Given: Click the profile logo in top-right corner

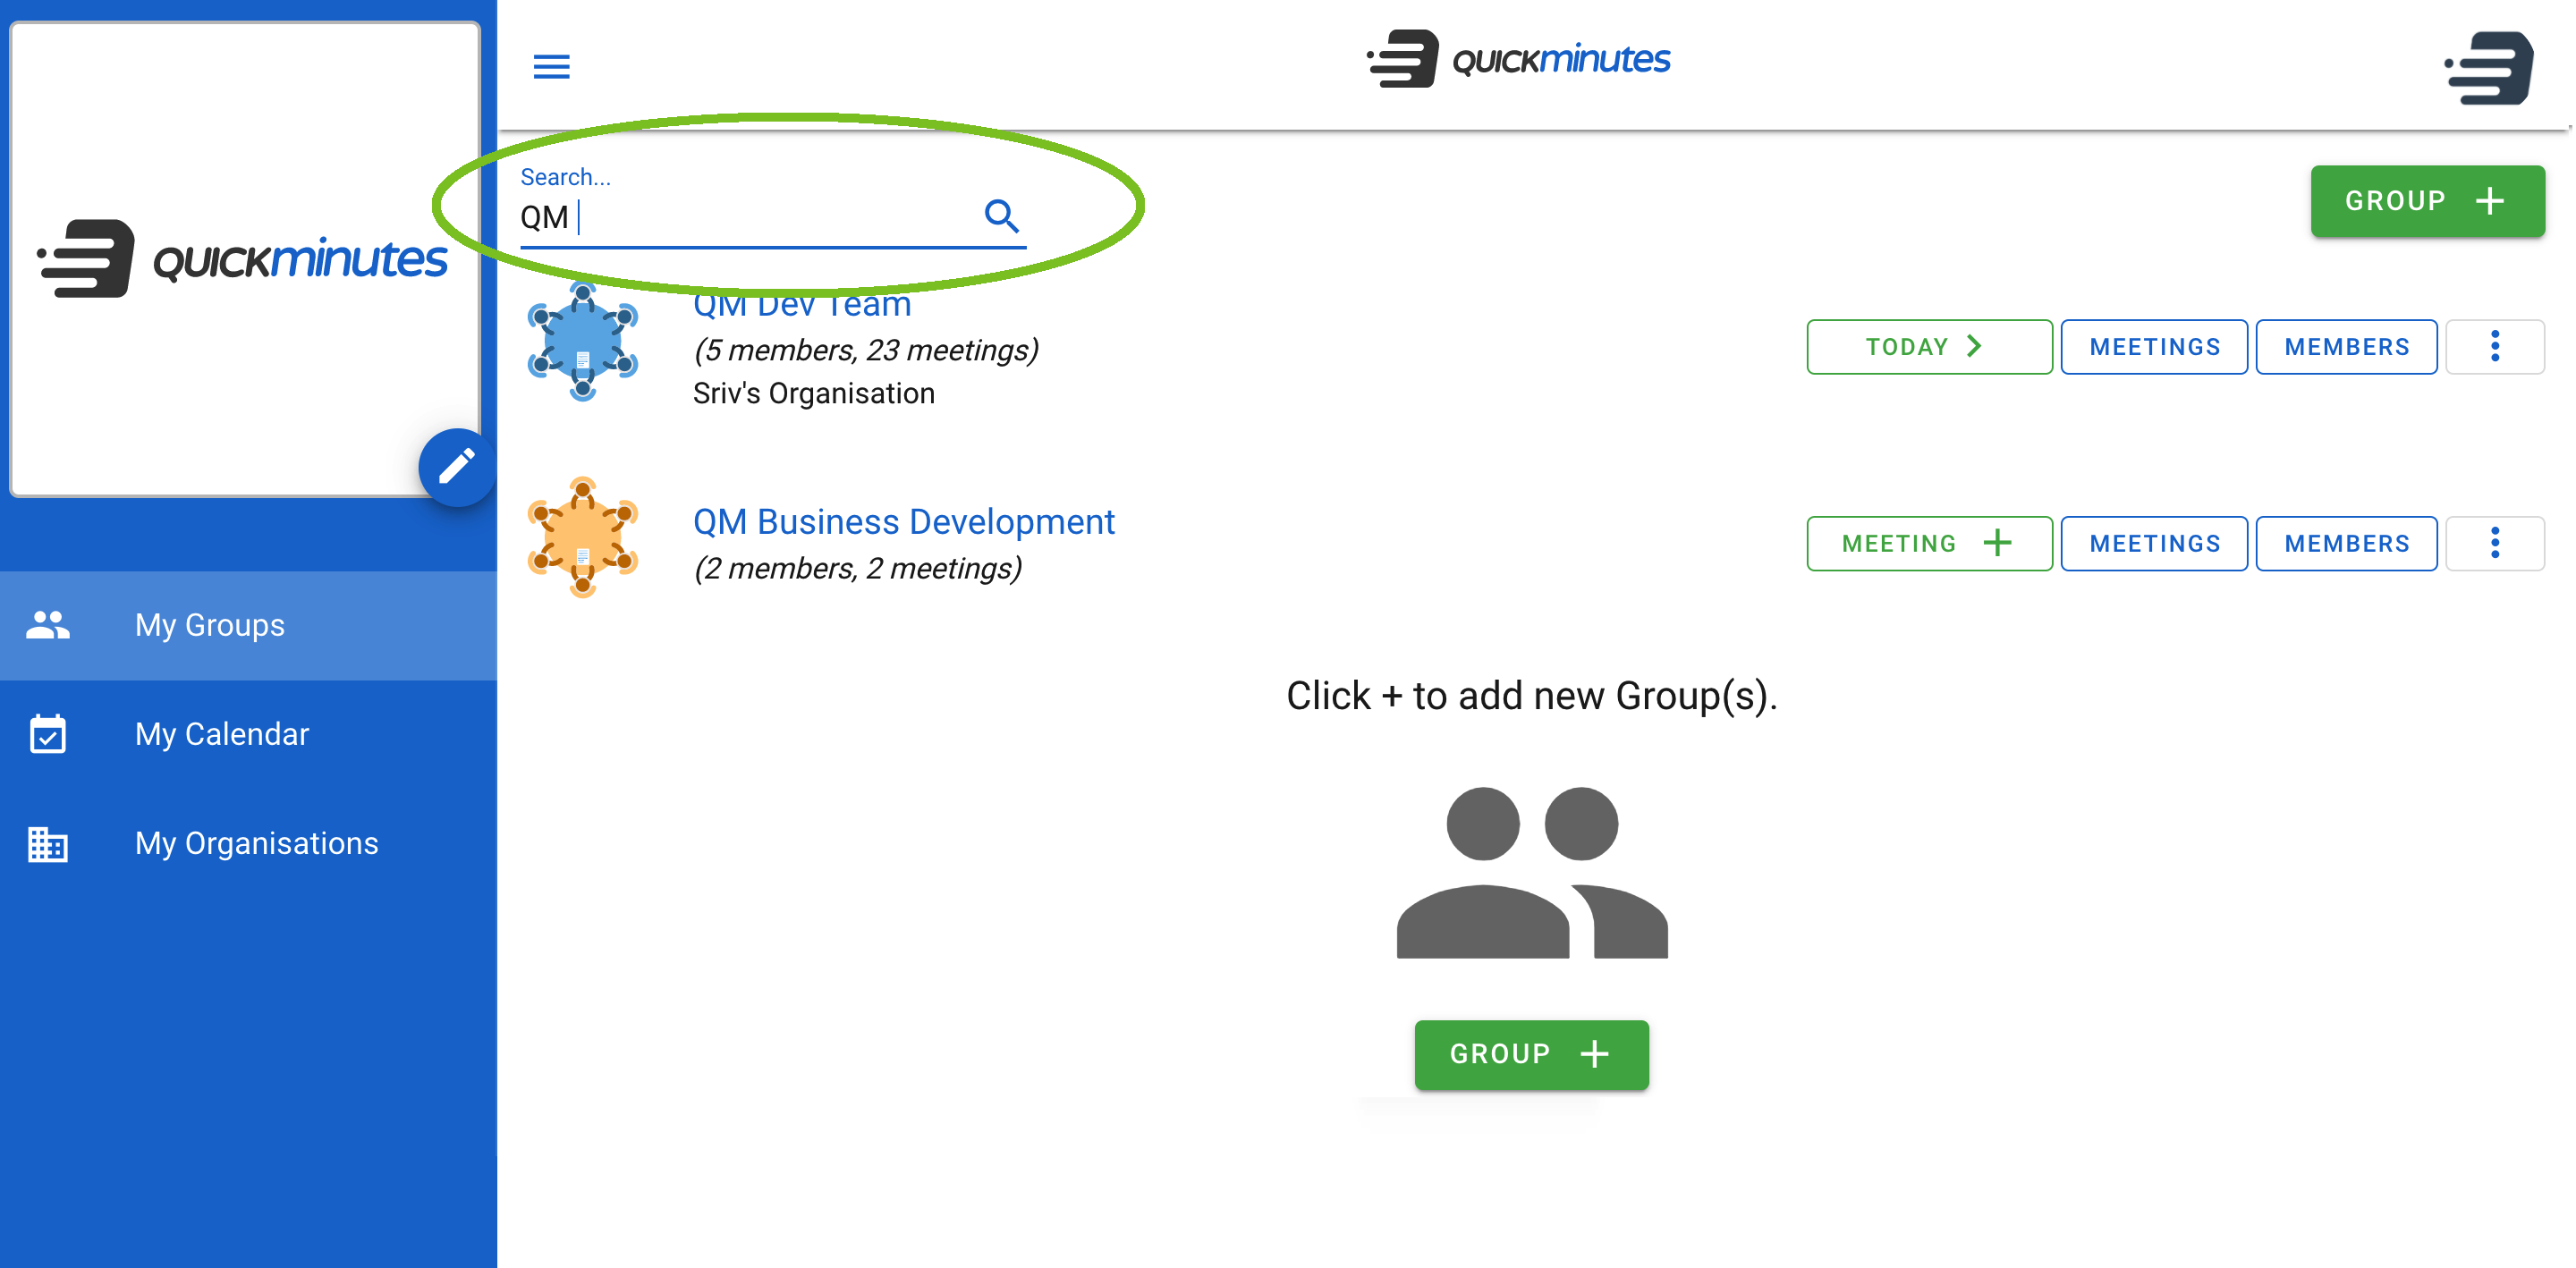Looking at the screenshot, I should tap(2489, 66).
